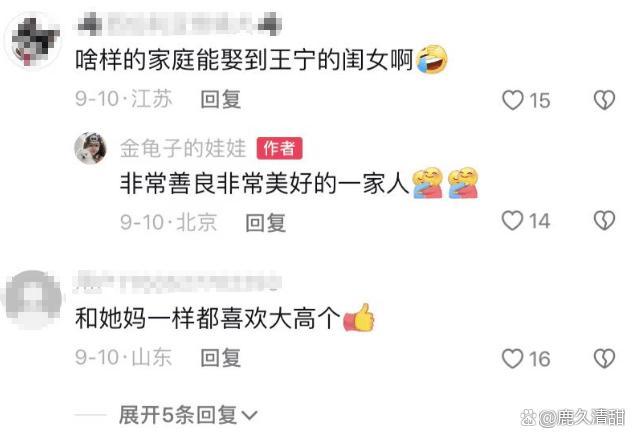Open the first commenter's pixelated avatar
The height and width of the screenshot is (441, 638).
pyautogui.click(x=34, y=43)
